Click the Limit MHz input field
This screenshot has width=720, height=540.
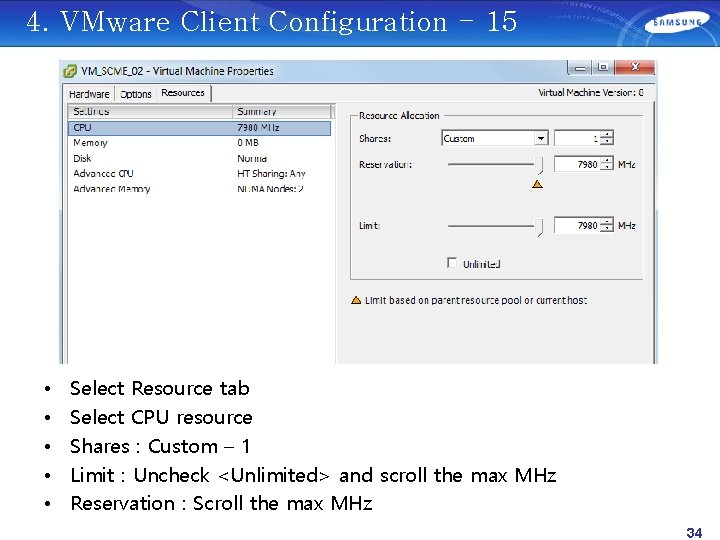coord(577,225)
